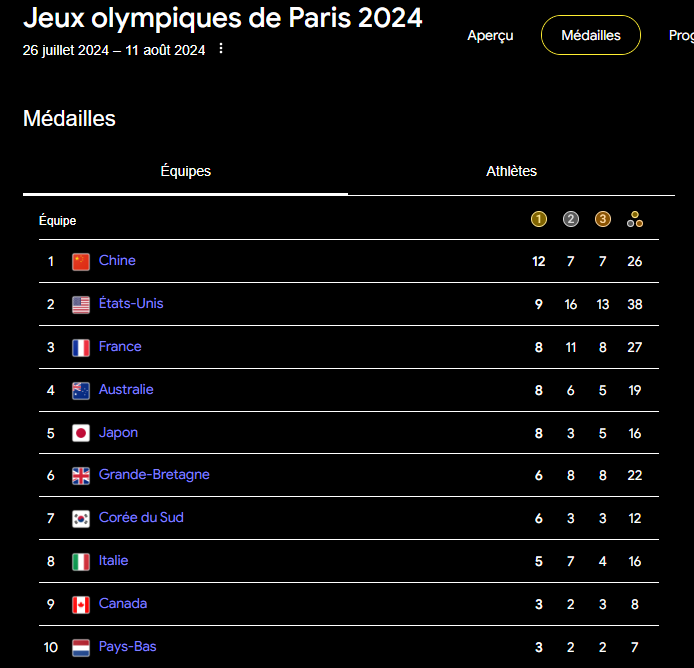The image size is (694, 668).
Task: Click the United States flag icon
Action: [x=81, y=305]
